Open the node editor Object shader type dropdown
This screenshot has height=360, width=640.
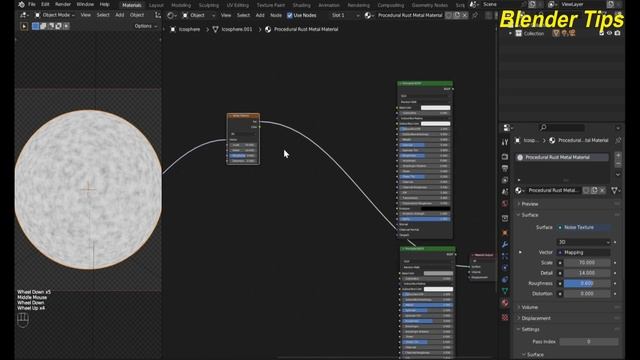click(x=198, y=15)
